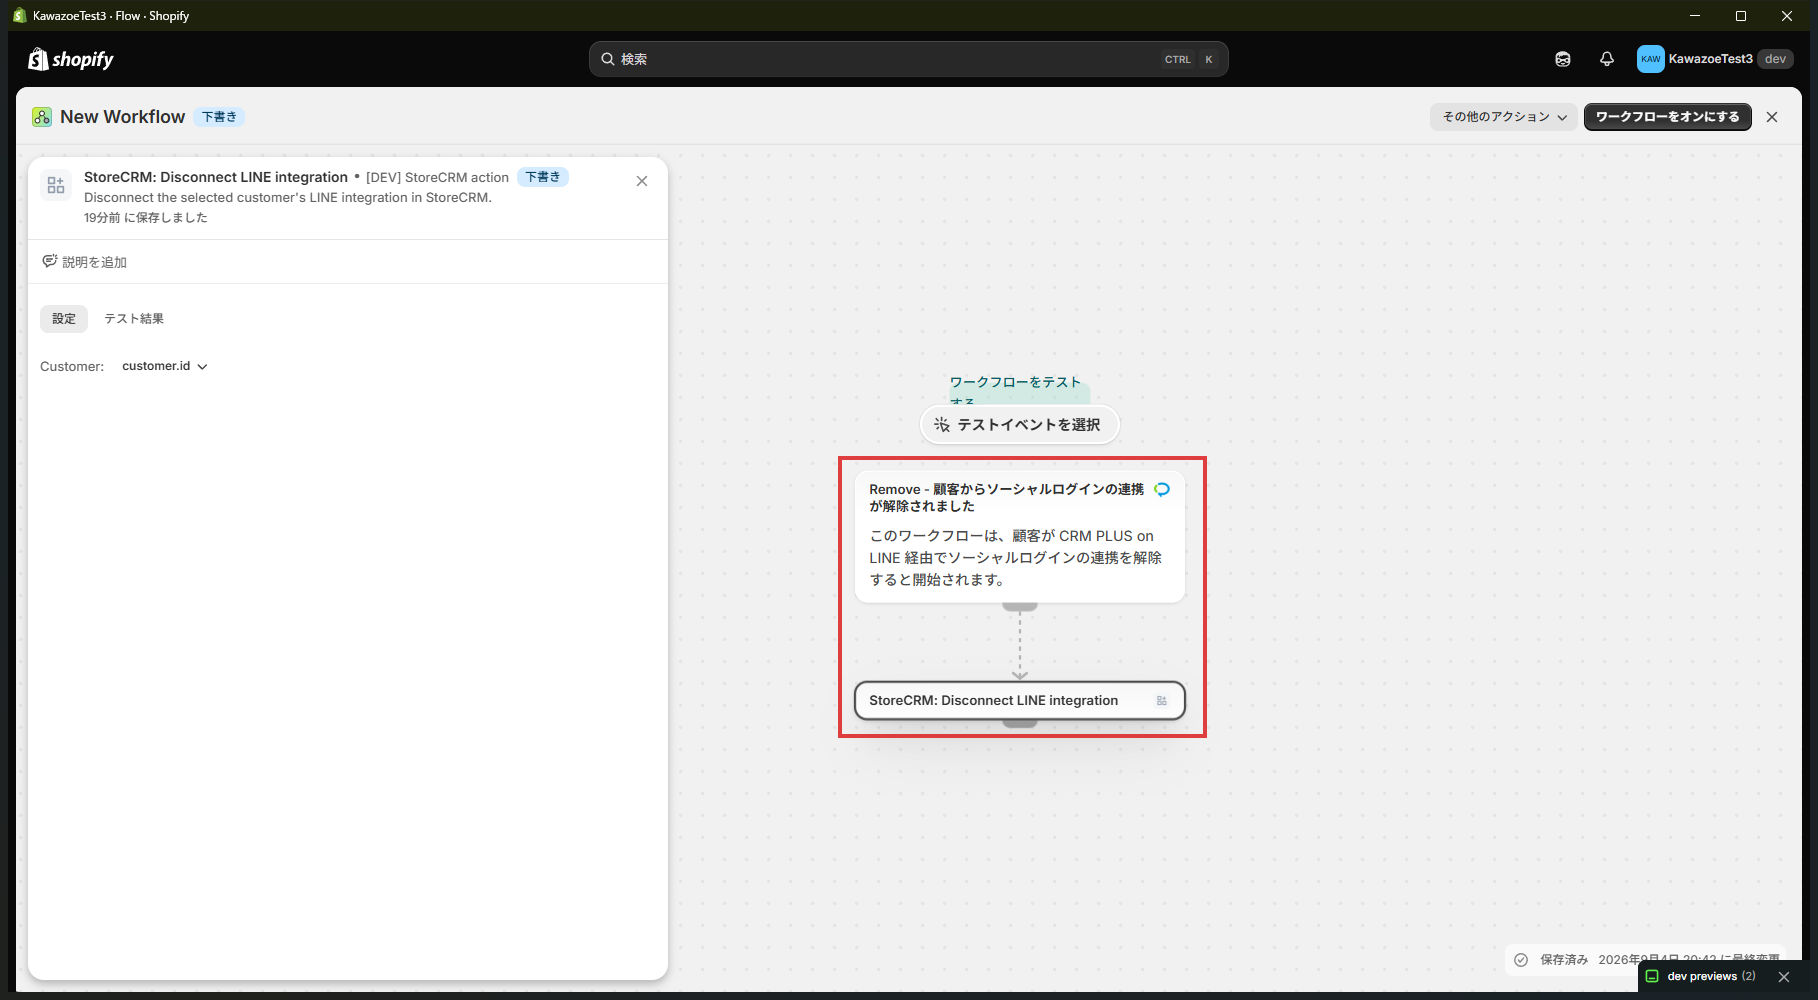Click the search magnifier icon
Viewport: 1818px width, 1000px height.
click(607, 59)
